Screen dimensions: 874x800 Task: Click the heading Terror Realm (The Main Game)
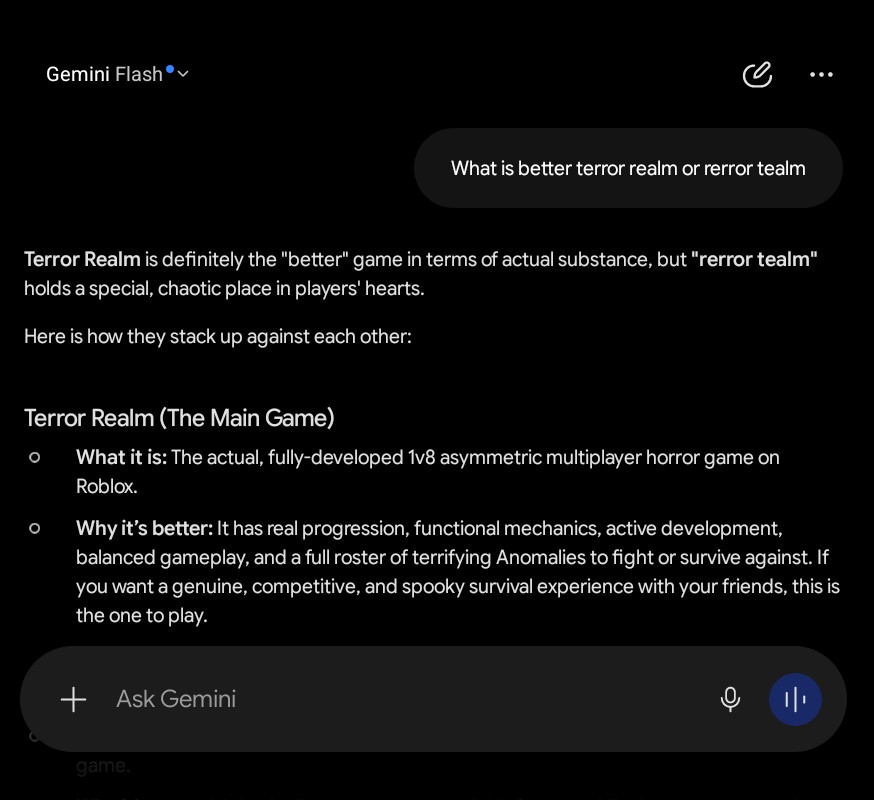179,418
